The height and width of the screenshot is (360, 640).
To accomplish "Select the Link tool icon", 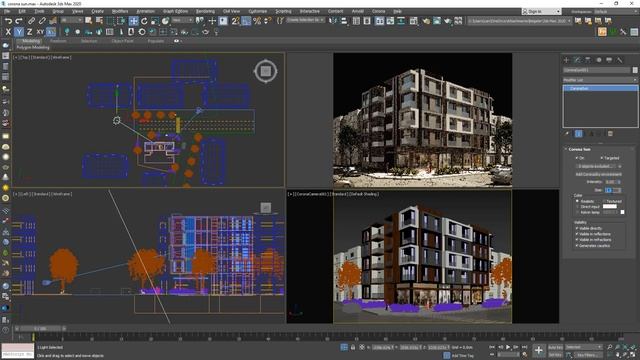I will point(31,20).
